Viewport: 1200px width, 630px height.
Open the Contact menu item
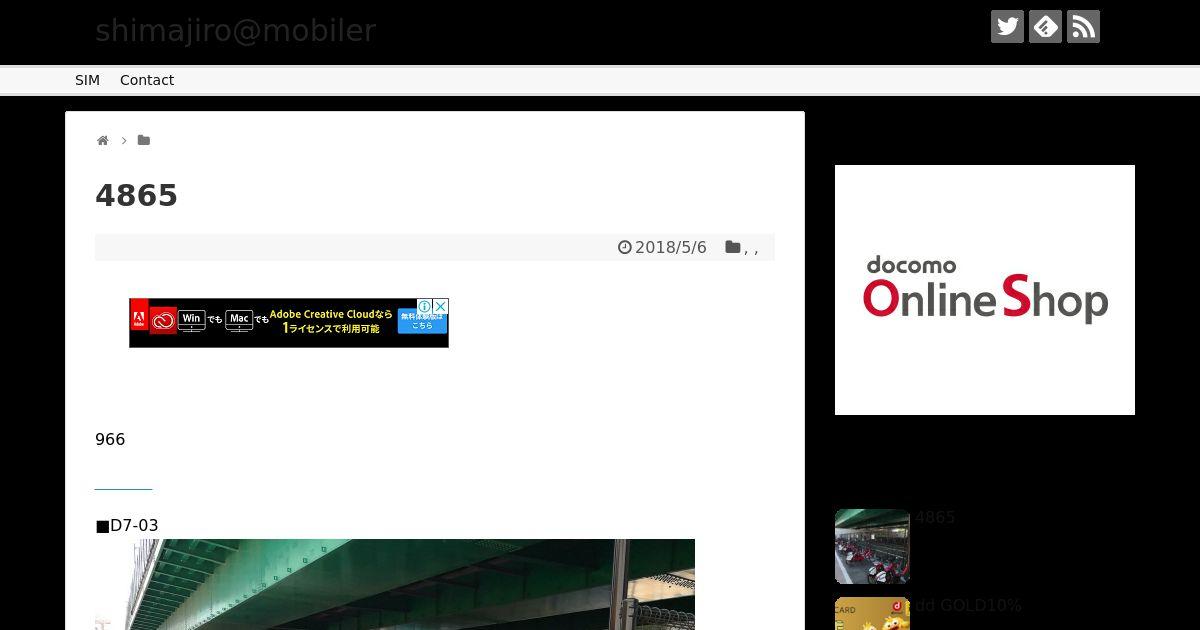(x=147, y=80)
